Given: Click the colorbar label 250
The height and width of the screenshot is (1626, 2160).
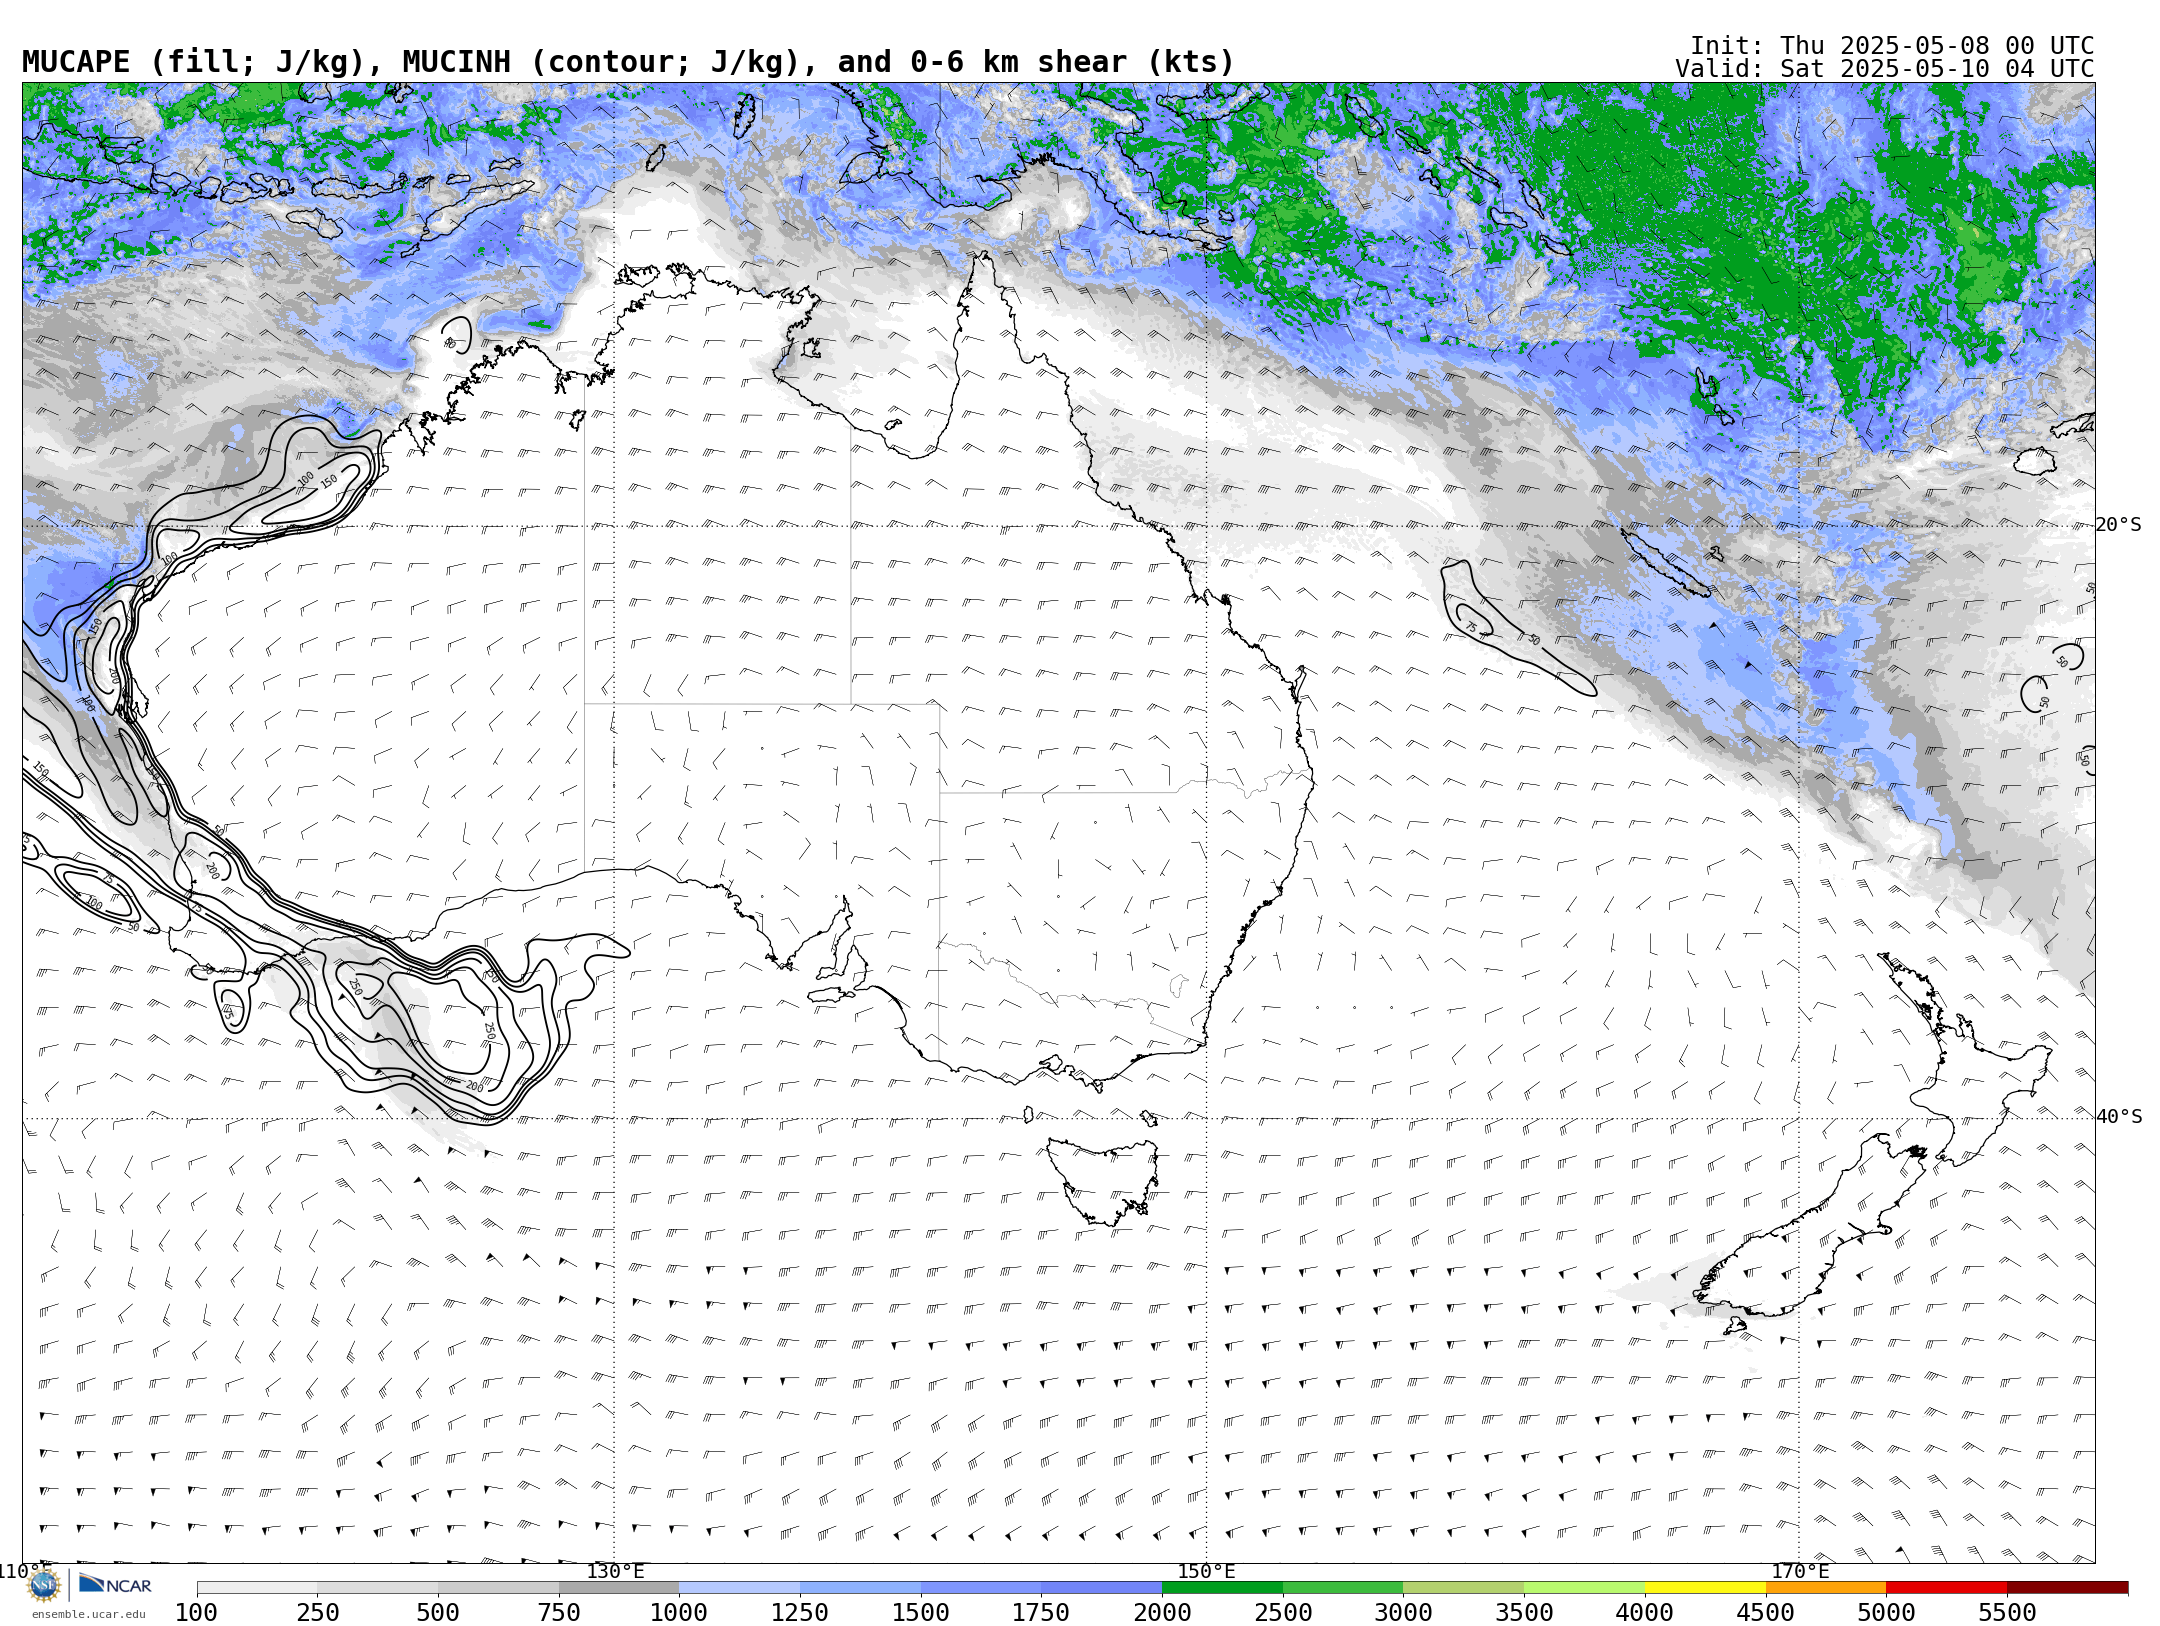Looking at the screenshot, I should [318, 1613].
